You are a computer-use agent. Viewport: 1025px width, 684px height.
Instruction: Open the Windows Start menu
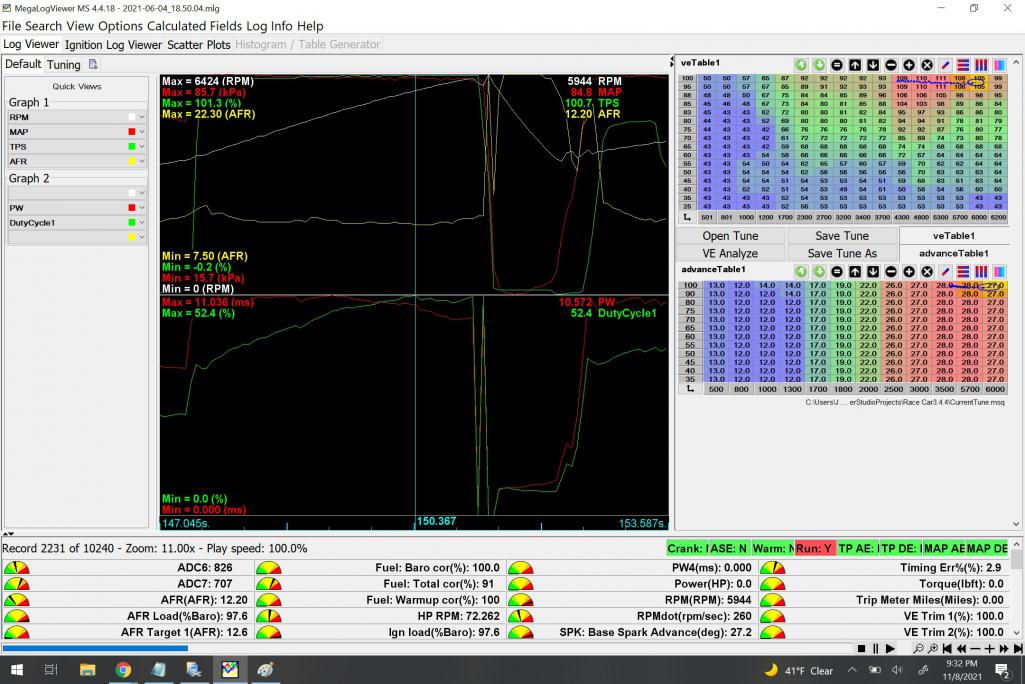pos(16,670)
